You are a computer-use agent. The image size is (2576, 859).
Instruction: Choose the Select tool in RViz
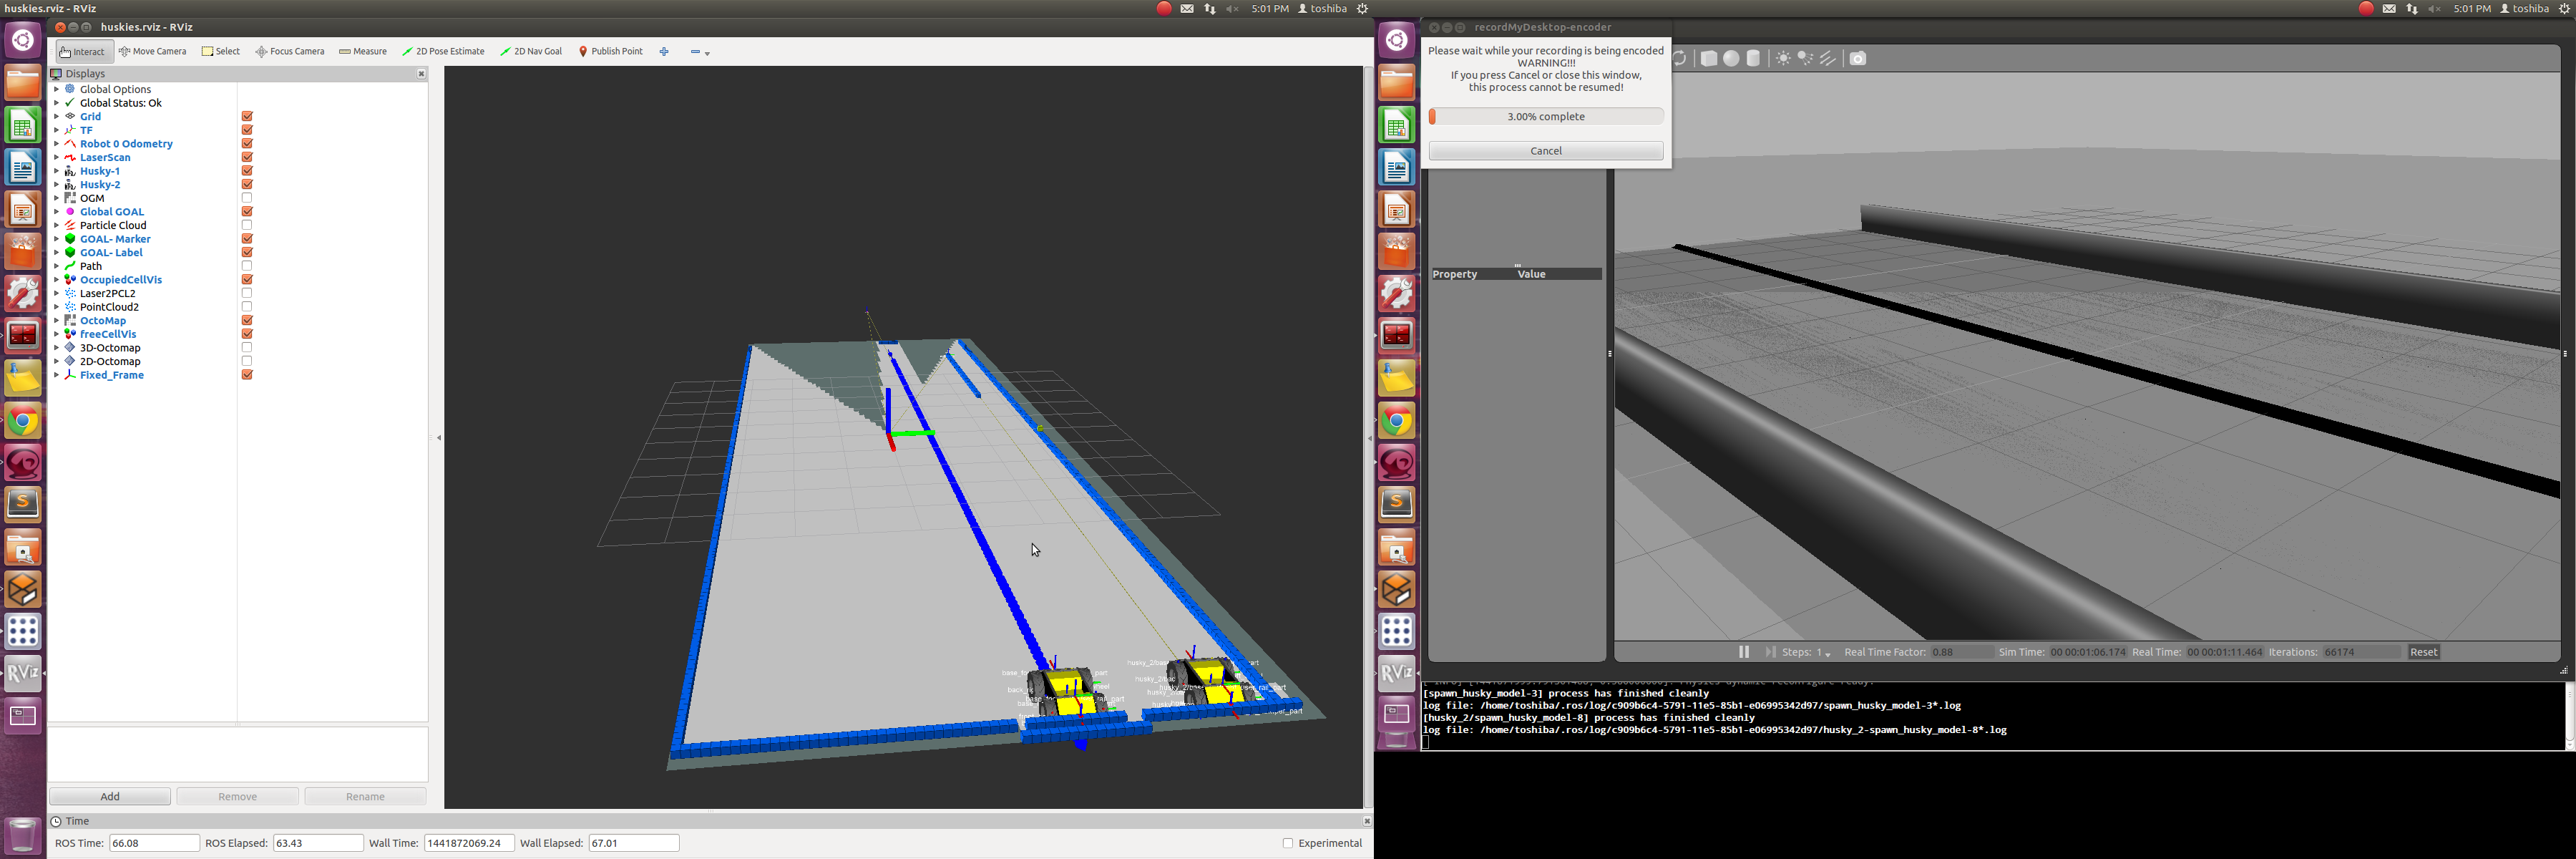click(x=221, y=51)
